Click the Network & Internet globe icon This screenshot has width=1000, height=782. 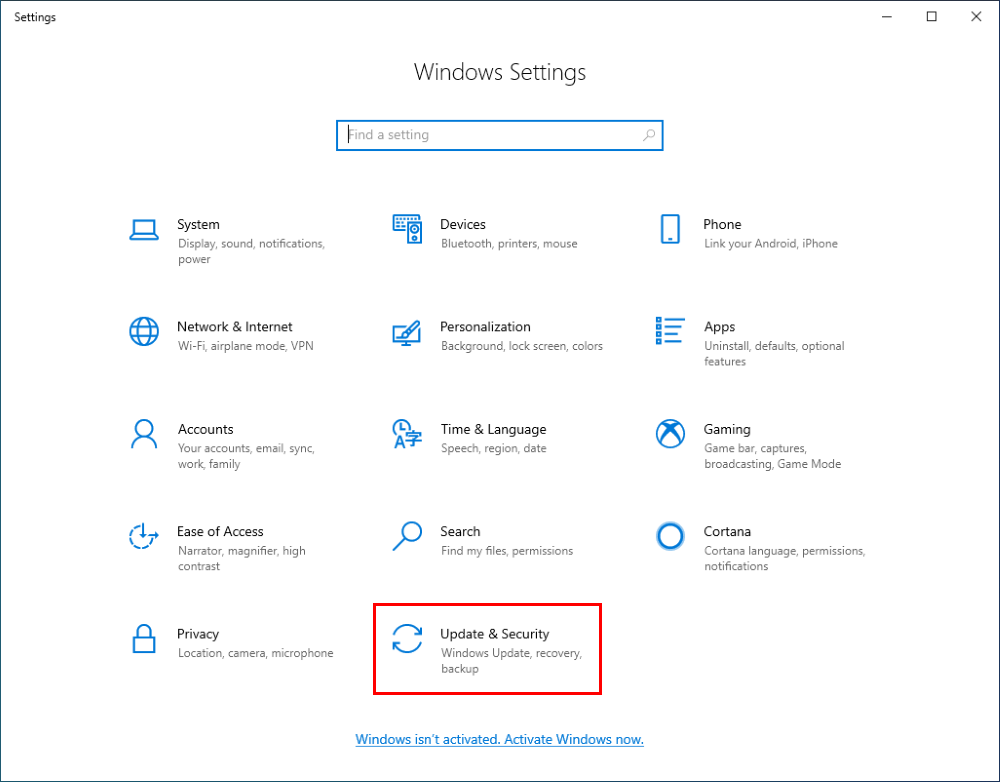pos(144,331)
